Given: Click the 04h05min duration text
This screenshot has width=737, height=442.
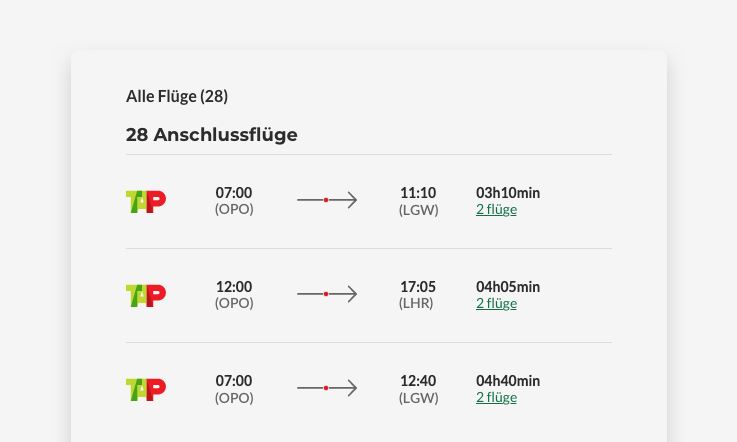Looking at the screenshot, I should (x=508, y=286).
